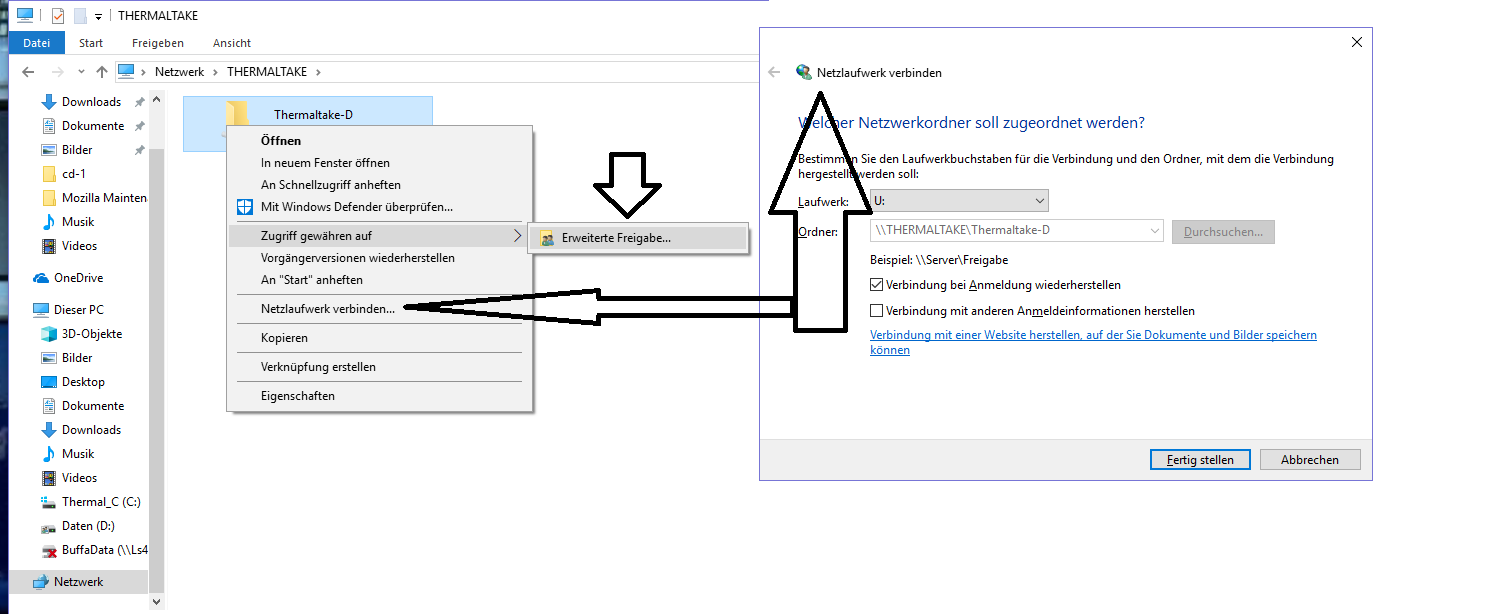Click the back arrow in Netzlaufwerk dialog
Viewport: 1489px width, 614px height.
pyautogui.click(x=774, y=72)
